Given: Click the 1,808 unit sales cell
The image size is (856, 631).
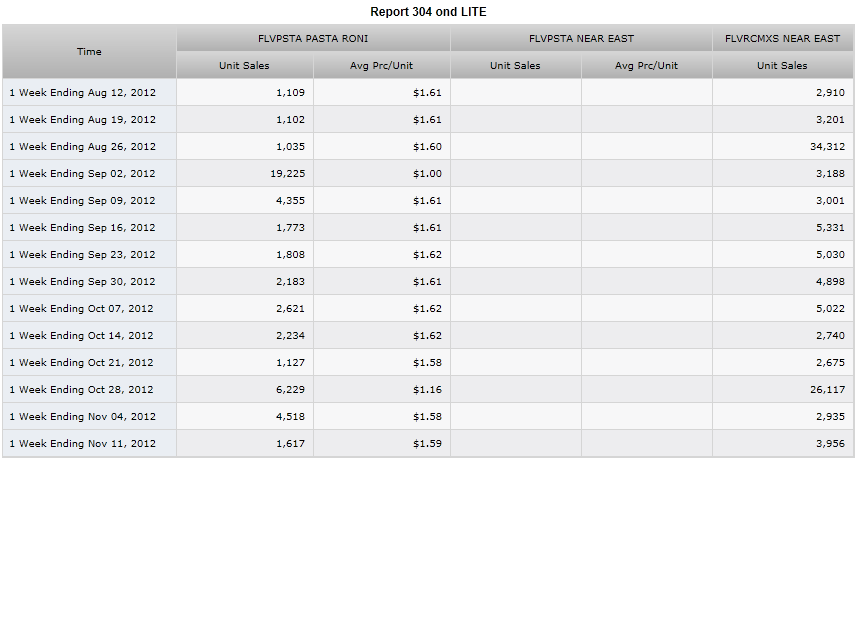Looking at the screenshot, I should (245, 254).
